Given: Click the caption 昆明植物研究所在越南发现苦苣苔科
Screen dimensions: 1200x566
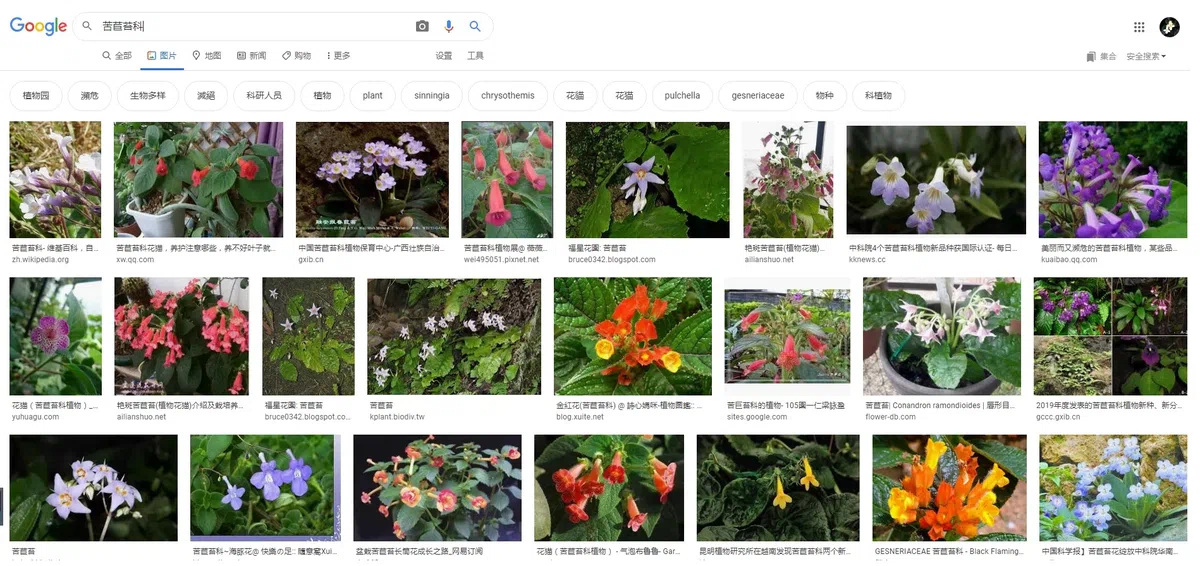Looking at the screenshot, I should point(774,551).
